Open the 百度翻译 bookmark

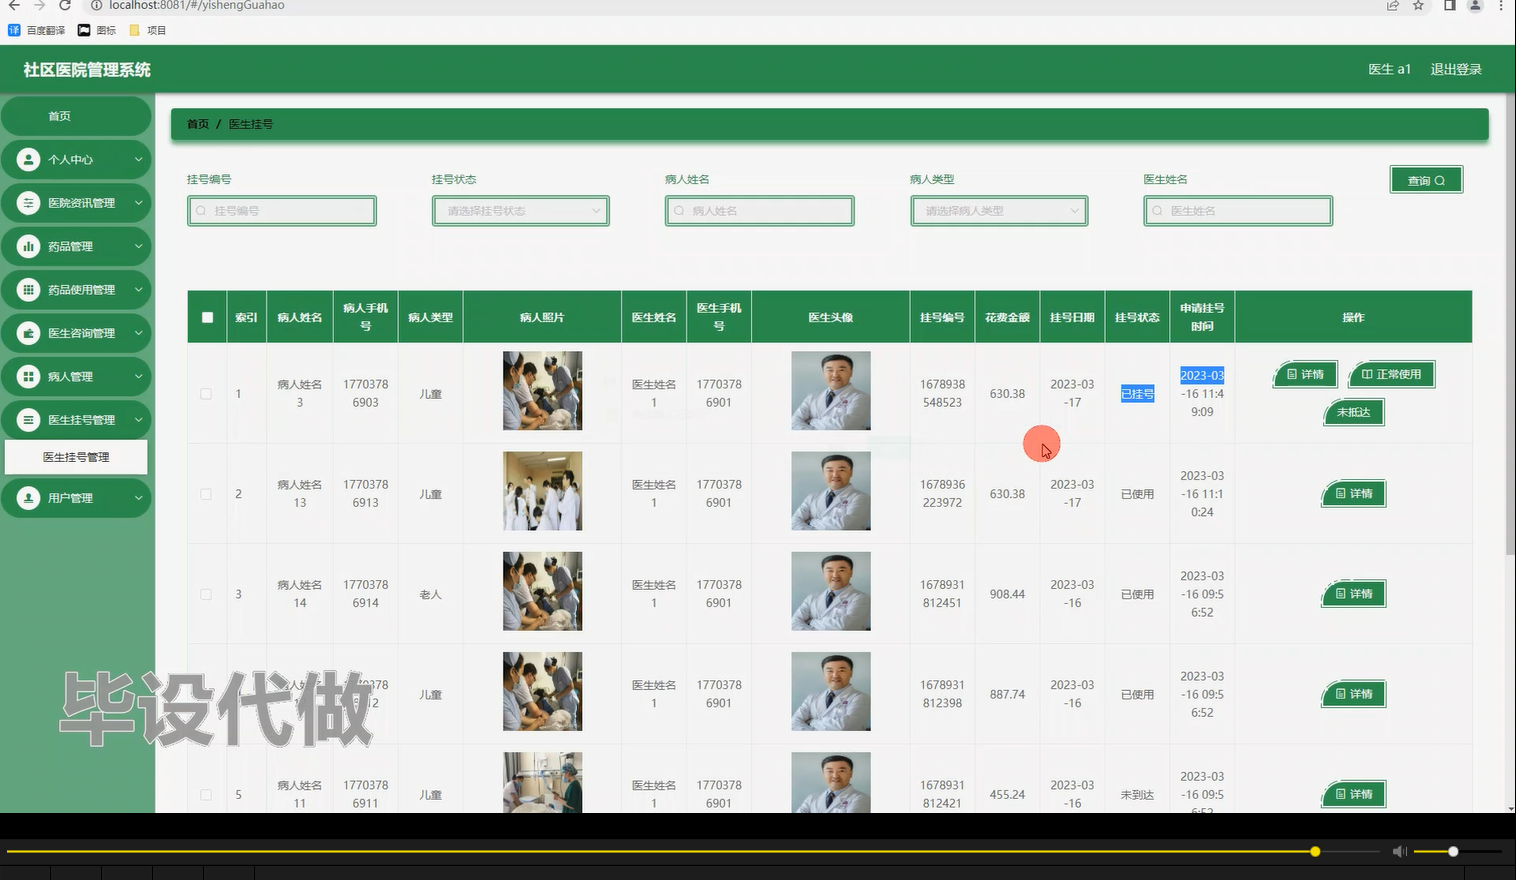point(37,30)
